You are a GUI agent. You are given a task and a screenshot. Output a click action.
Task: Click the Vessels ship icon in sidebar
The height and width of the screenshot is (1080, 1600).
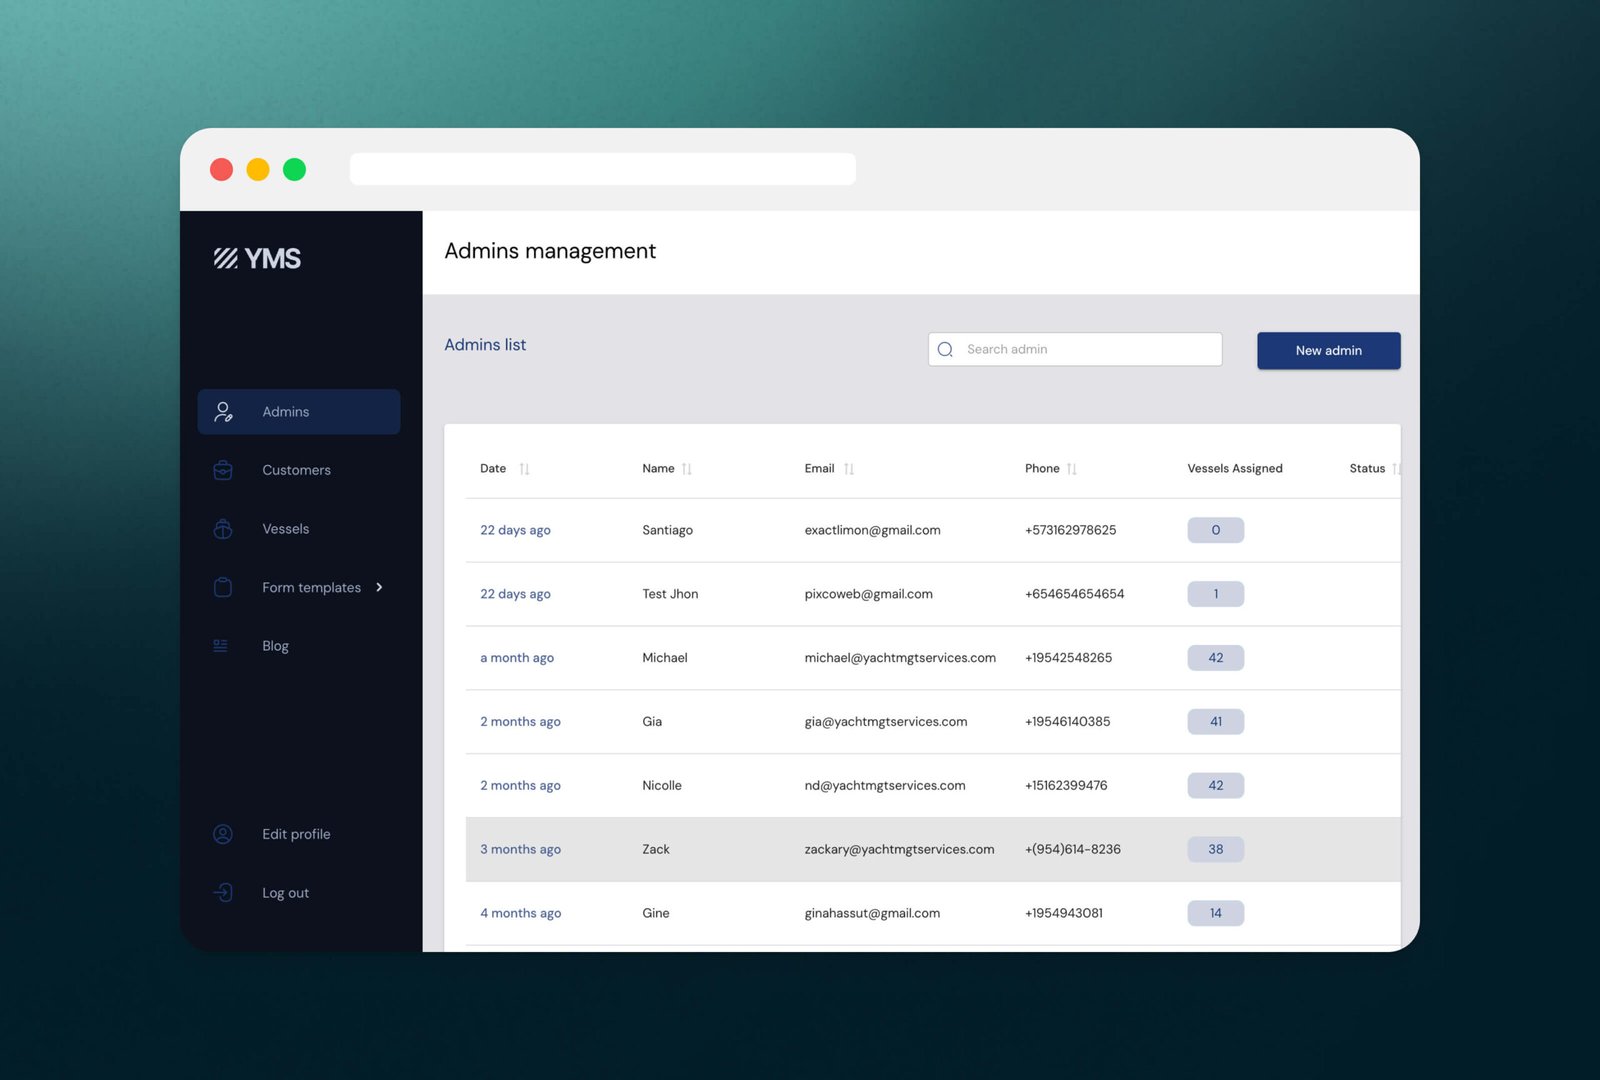click(x=223, y=529)
